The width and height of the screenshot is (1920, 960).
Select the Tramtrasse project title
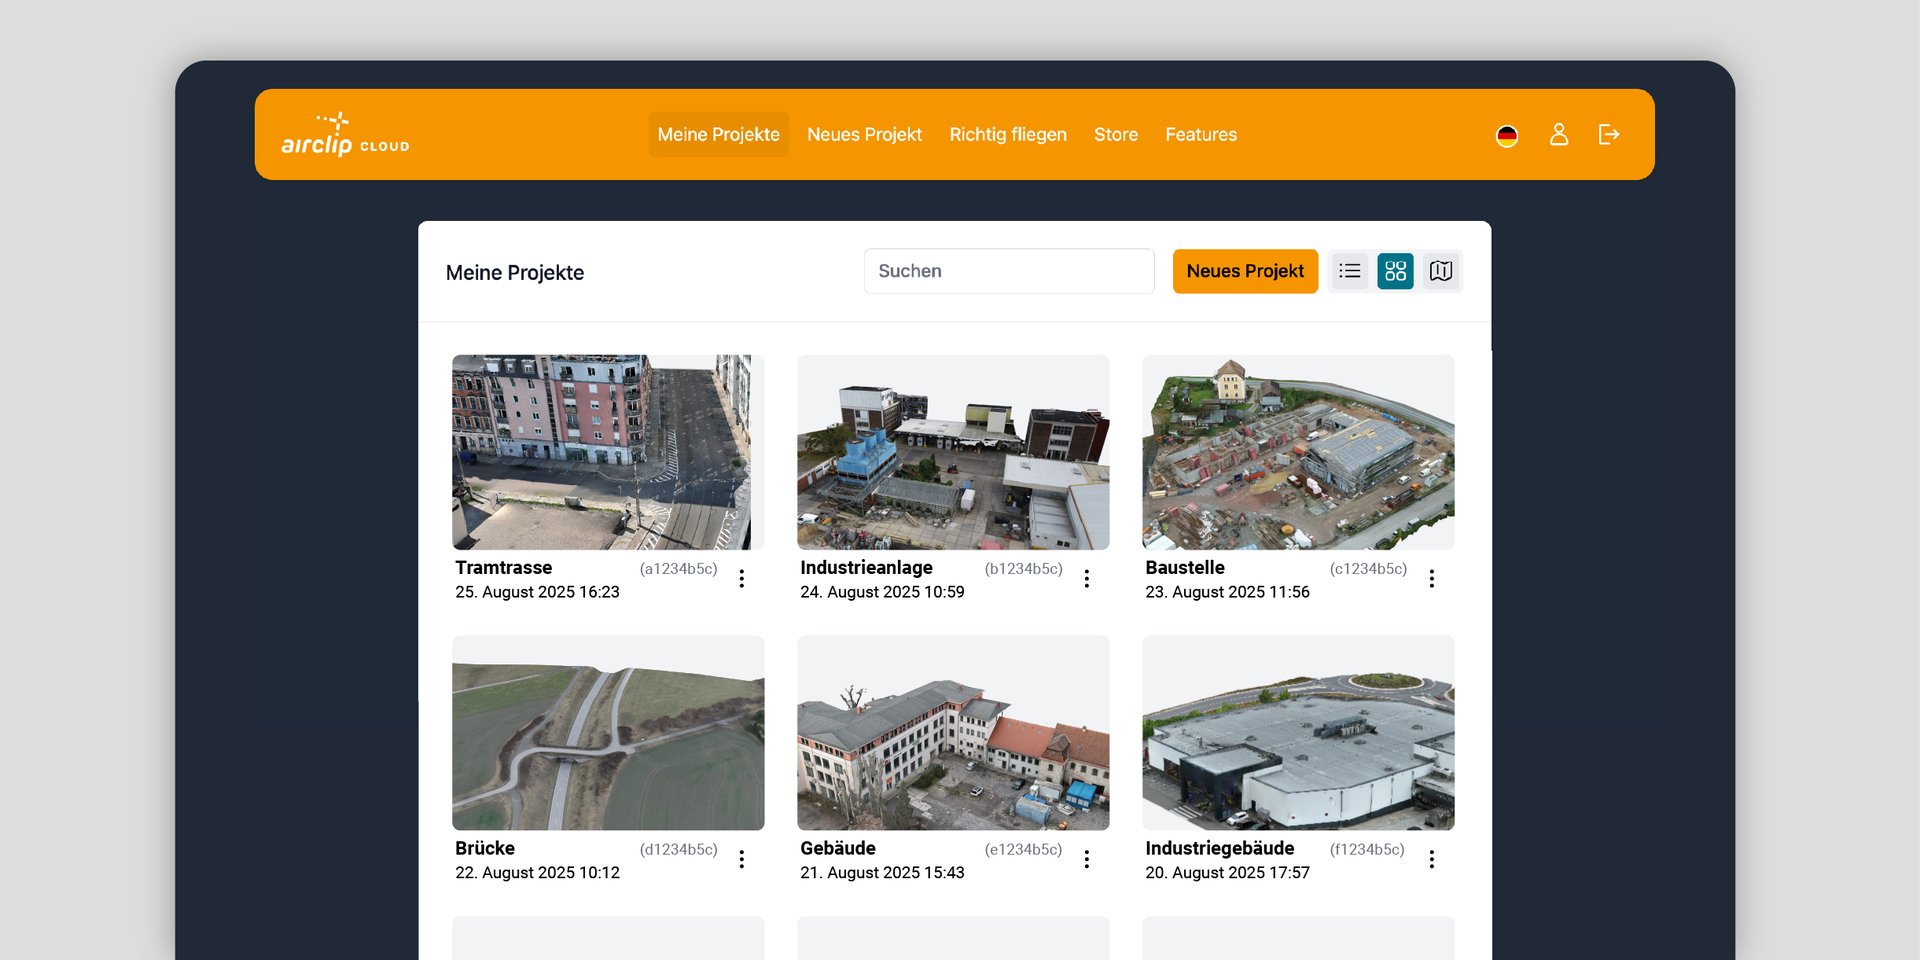[503, 567]
